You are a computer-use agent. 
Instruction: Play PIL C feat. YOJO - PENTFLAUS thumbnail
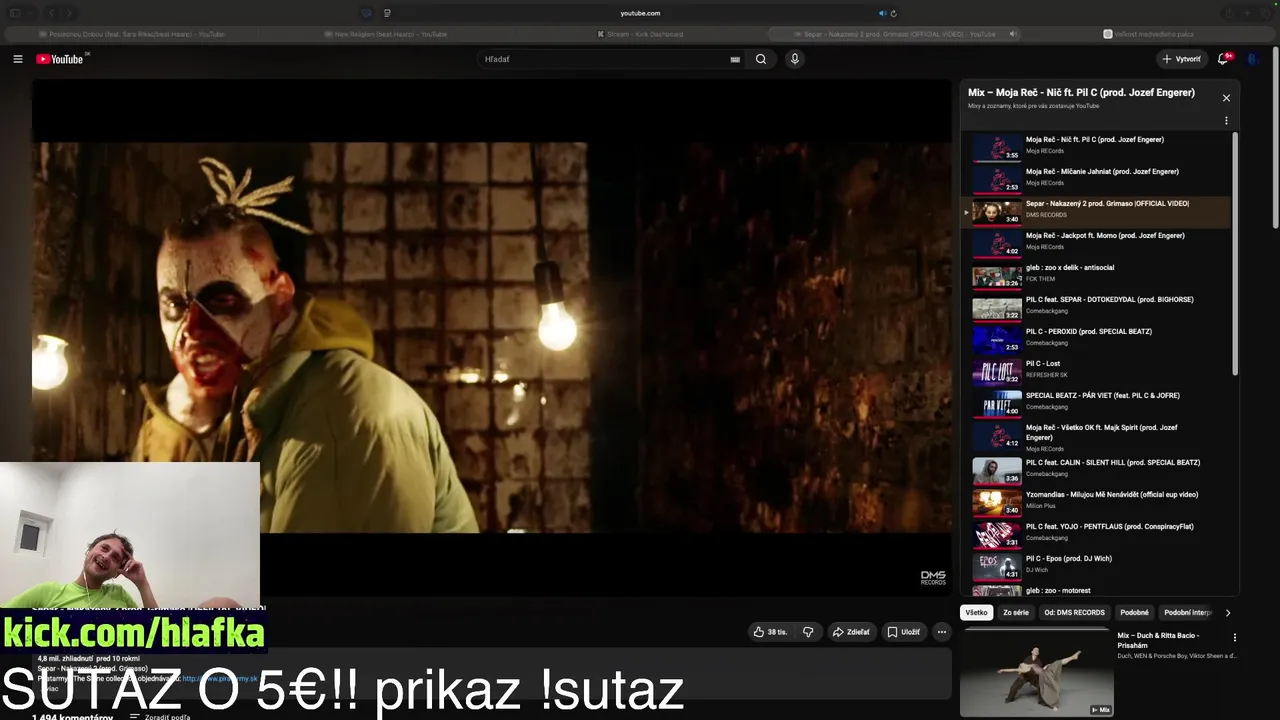pos(997,535)
